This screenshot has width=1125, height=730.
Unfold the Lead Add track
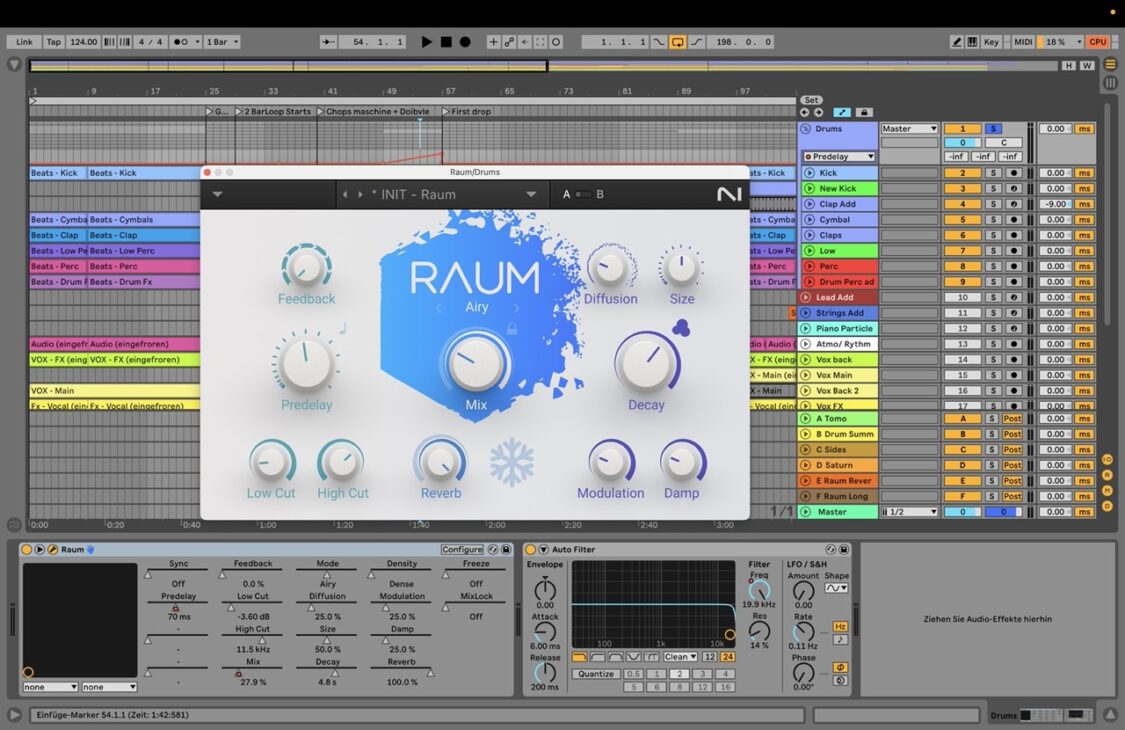(805, 297)
